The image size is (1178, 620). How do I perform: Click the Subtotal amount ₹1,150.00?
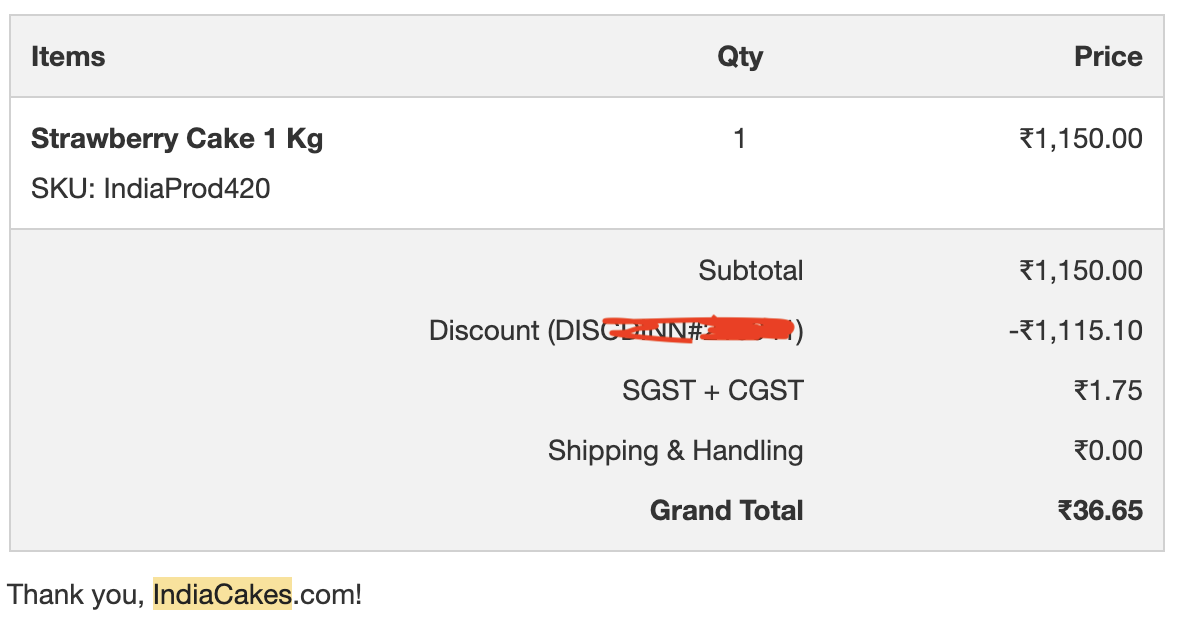pyautogui.click(x=1080, y=270)
